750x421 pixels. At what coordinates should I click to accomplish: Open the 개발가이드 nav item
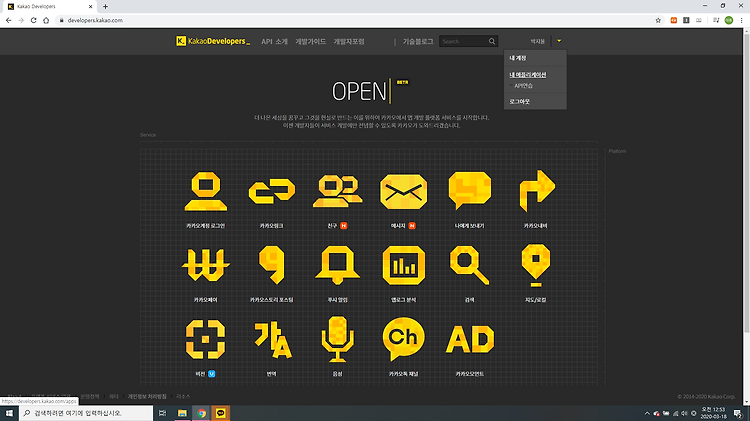(x=310, y=42)
